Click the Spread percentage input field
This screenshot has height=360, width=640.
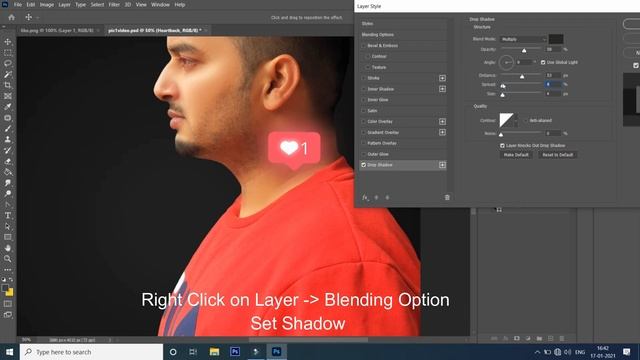[553, 84]
